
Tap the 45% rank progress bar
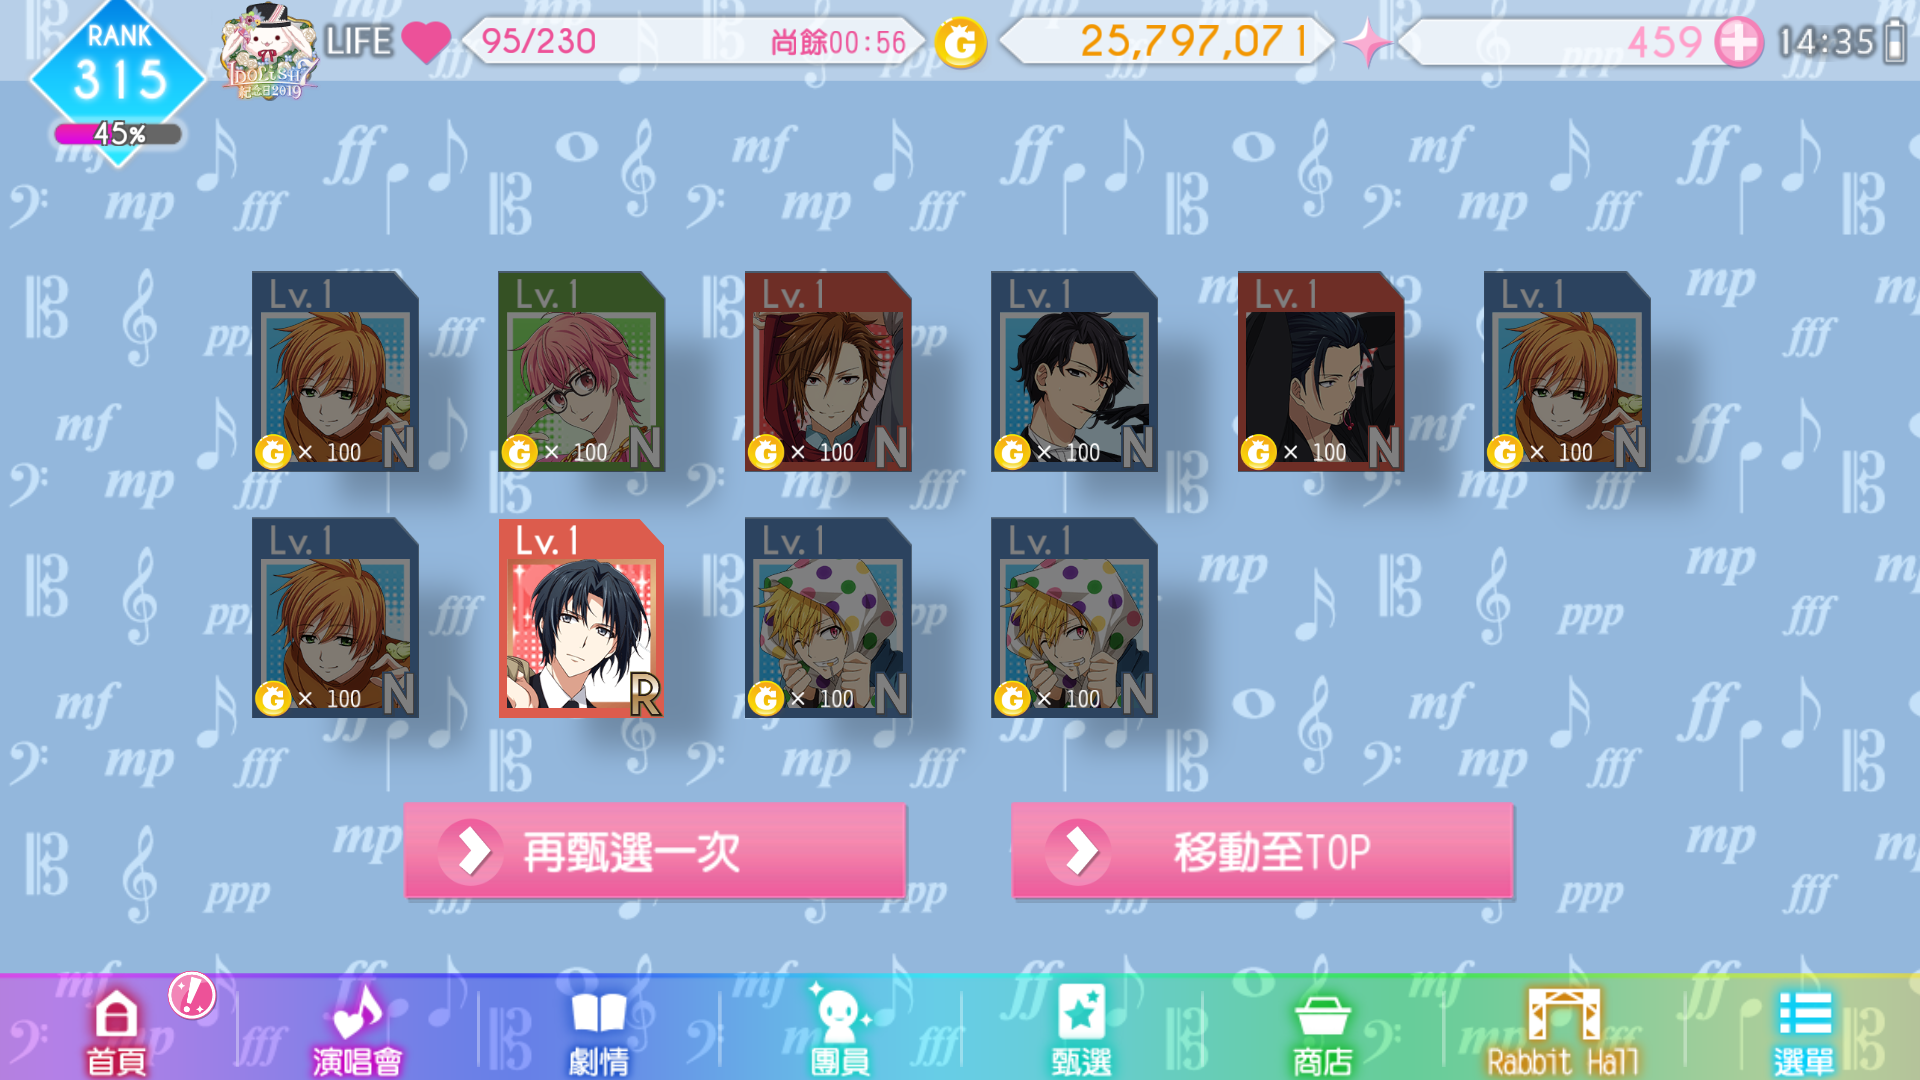(x=118, y=134)
